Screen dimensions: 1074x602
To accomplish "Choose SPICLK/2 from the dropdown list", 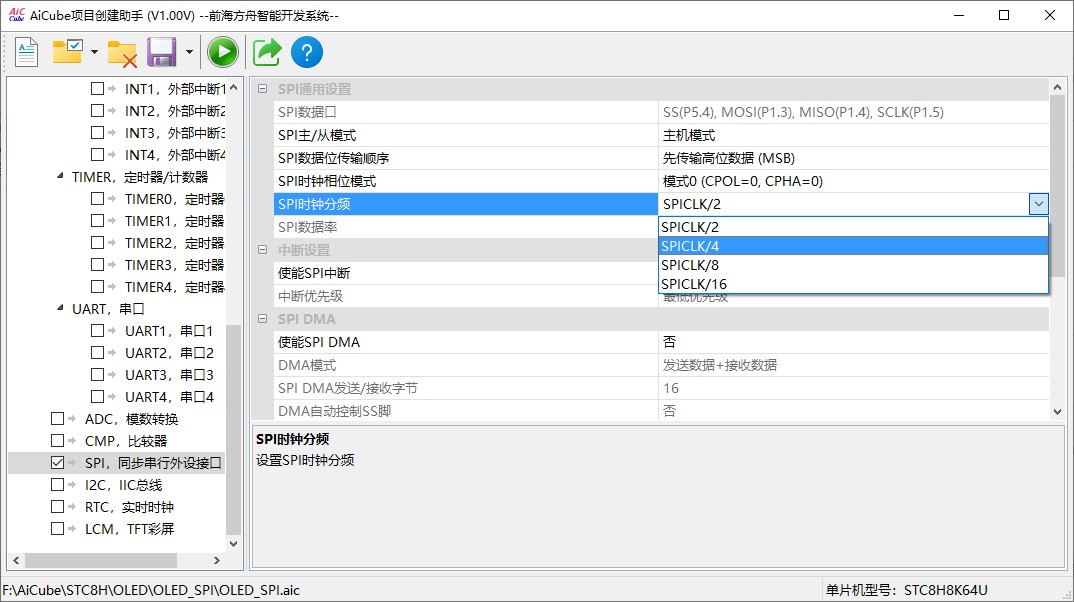I will click(x=853, y=227).
